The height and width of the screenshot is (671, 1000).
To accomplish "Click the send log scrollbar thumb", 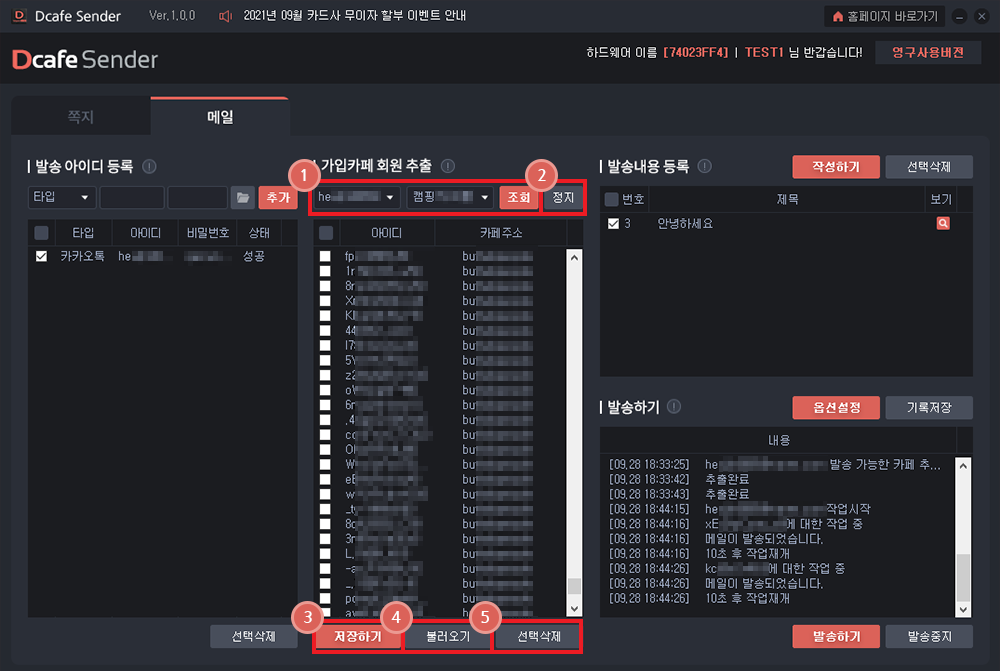I will [x=963, y=577].
